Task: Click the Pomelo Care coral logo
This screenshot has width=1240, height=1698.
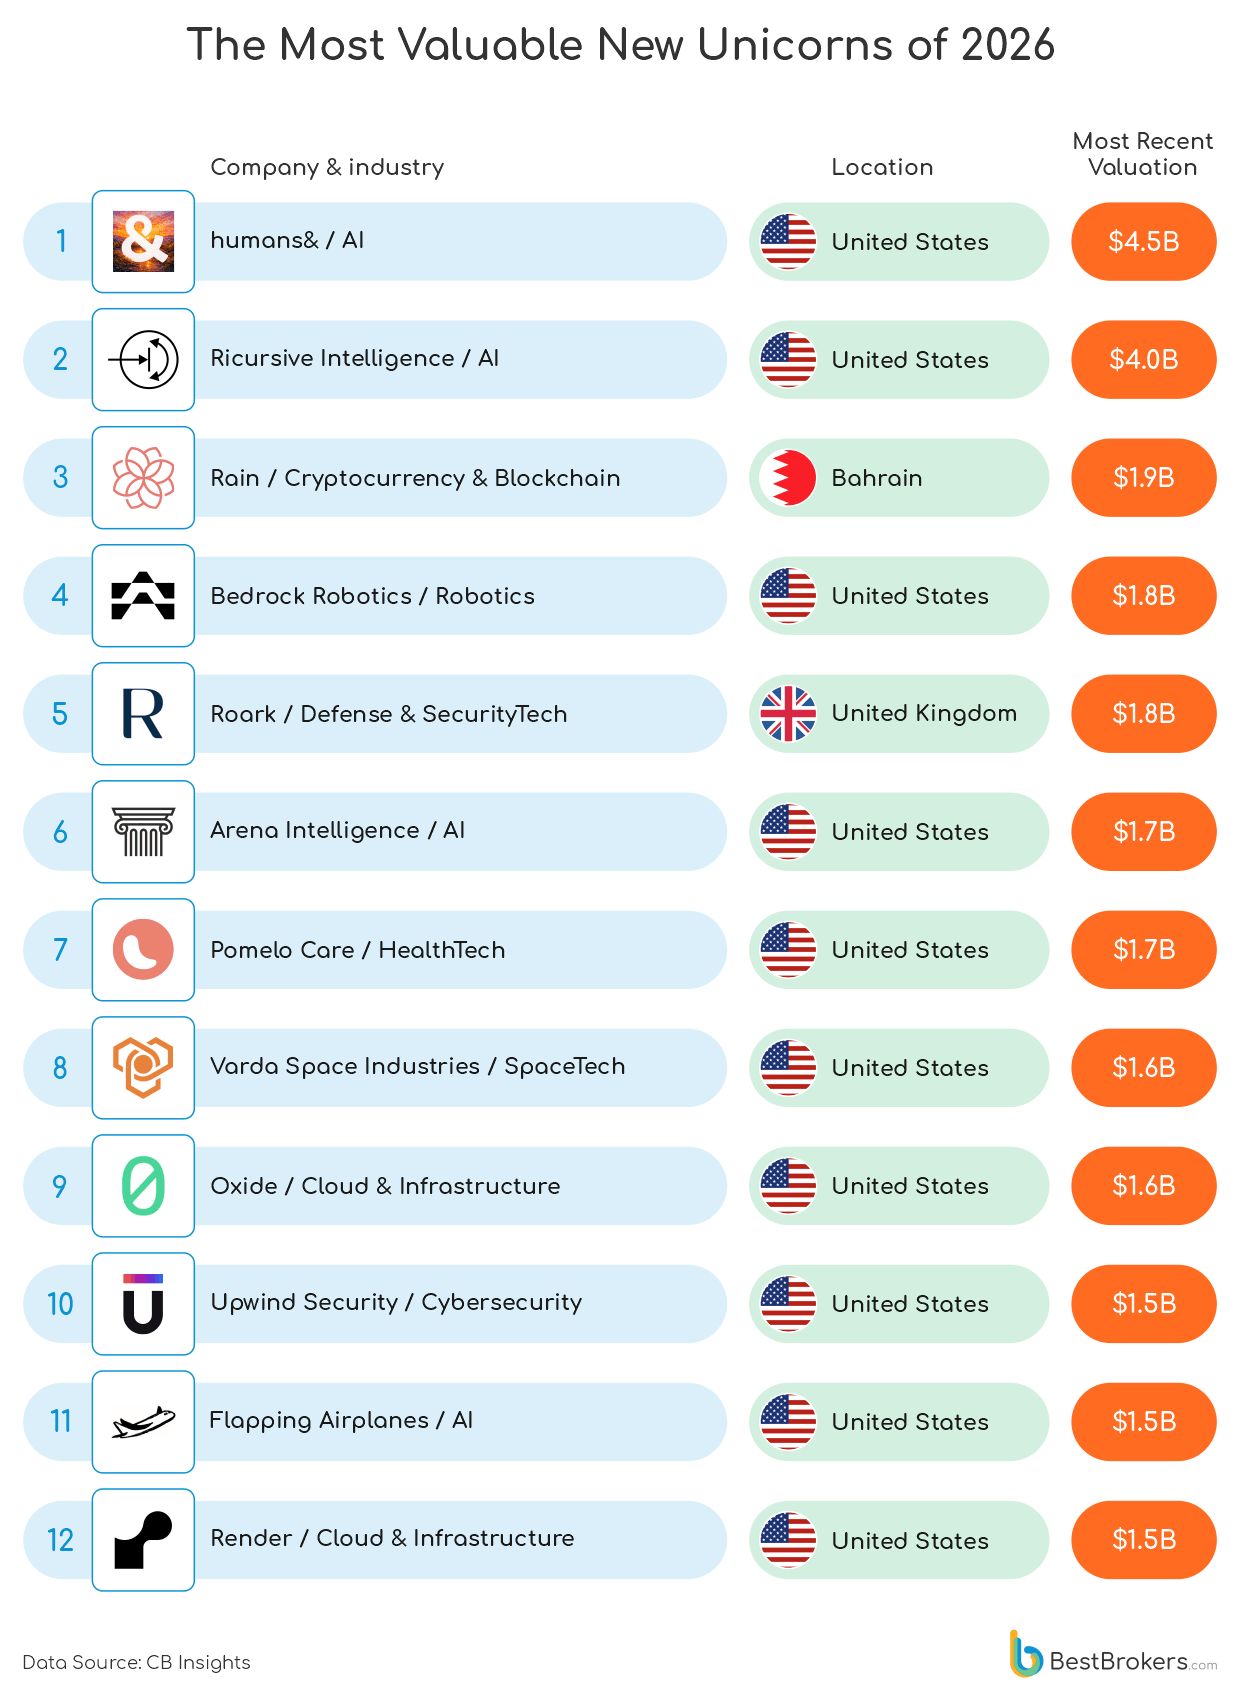Action: [143, 949]
